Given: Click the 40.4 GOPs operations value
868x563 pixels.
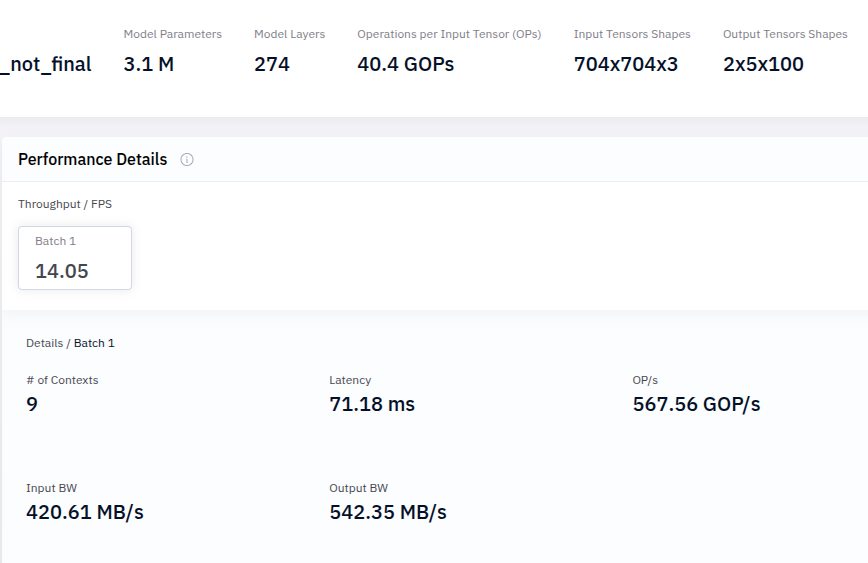Looking at the screenshot, I should (405, 64).
